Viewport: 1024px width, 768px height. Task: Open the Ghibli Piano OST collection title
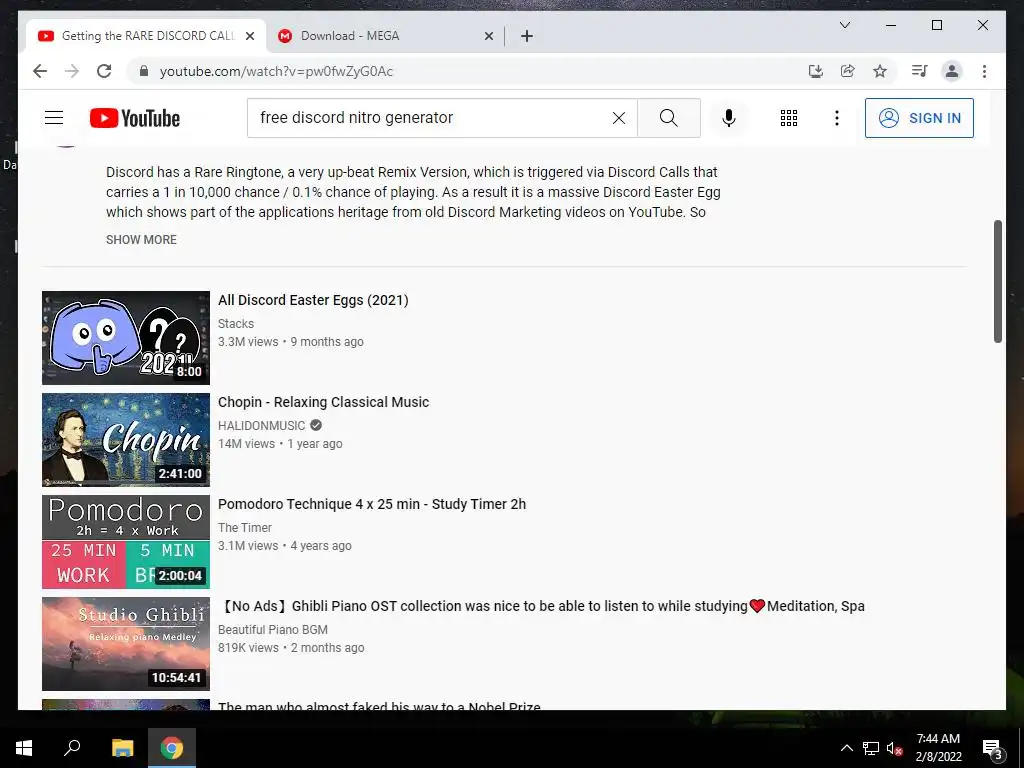(541, 606)
